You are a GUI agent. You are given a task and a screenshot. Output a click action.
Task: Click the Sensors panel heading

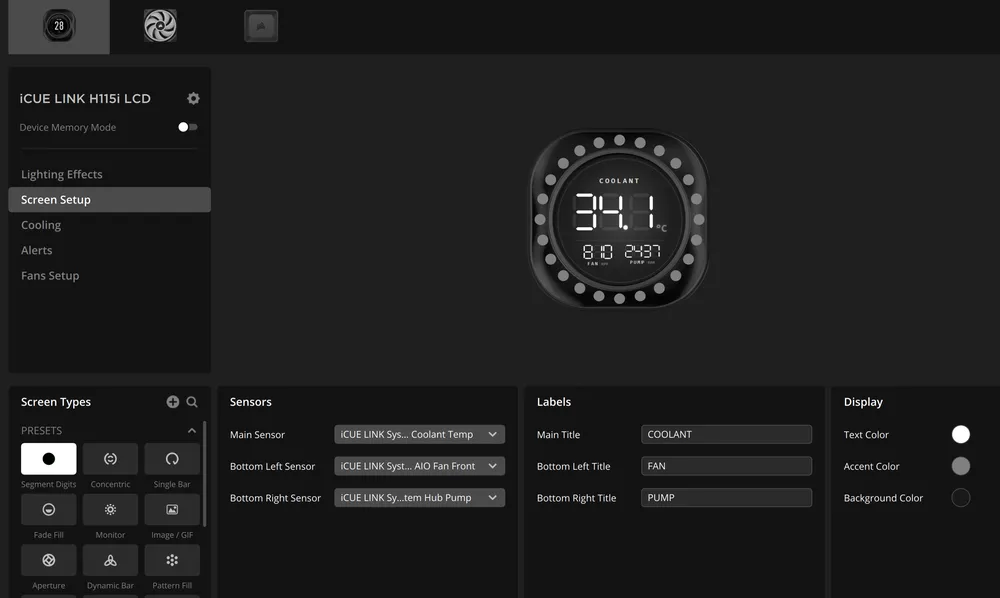251,402
